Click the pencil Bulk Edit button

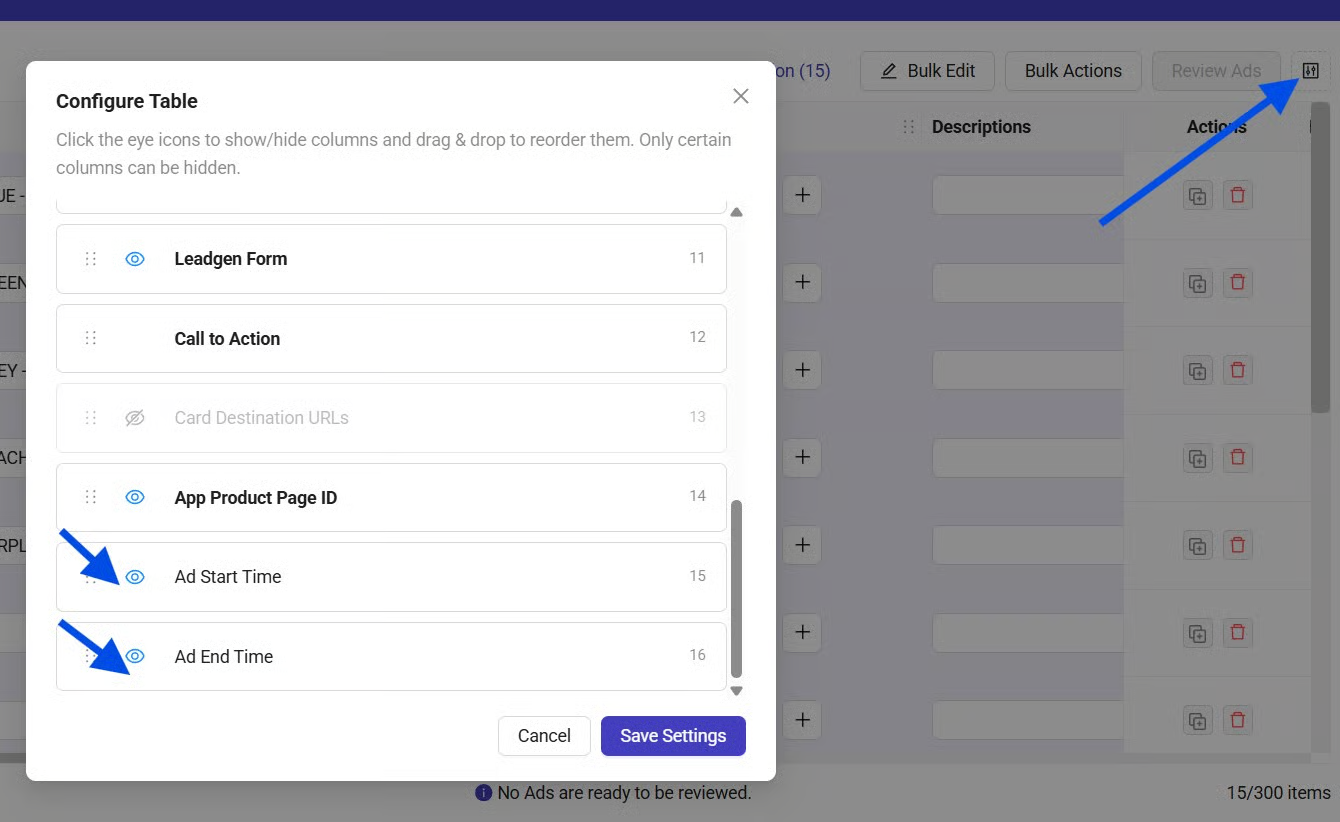coord(927,71)
